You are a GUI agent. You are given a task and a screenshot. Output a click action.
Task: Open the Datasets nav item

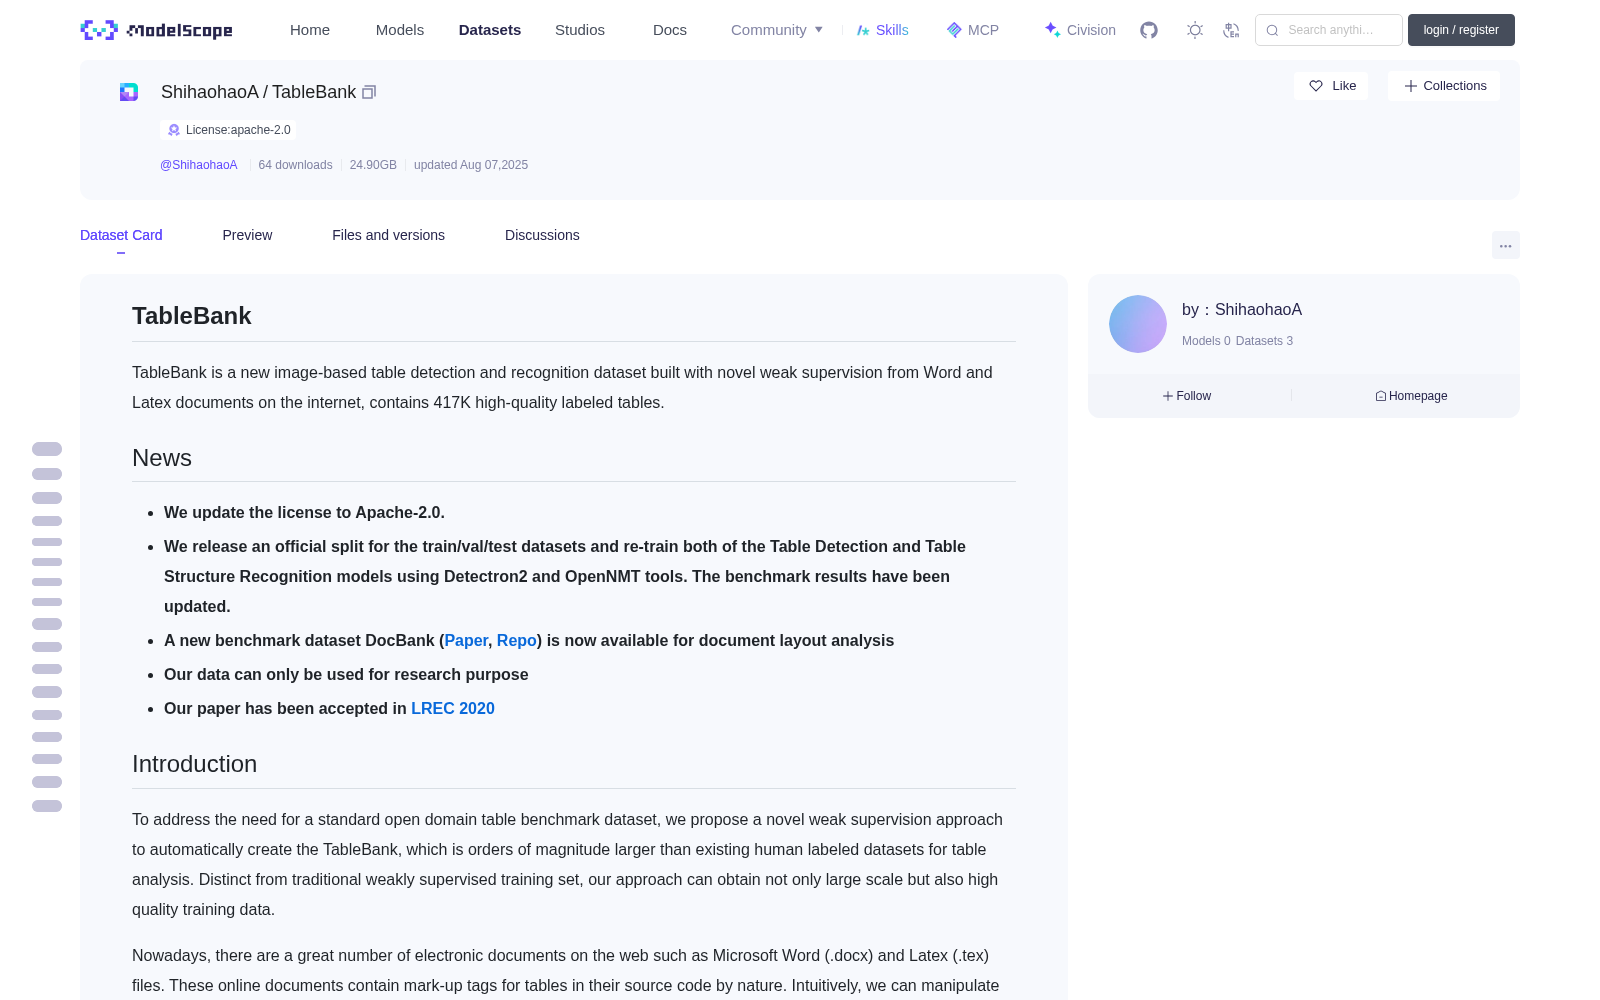(x=490, y=30)
